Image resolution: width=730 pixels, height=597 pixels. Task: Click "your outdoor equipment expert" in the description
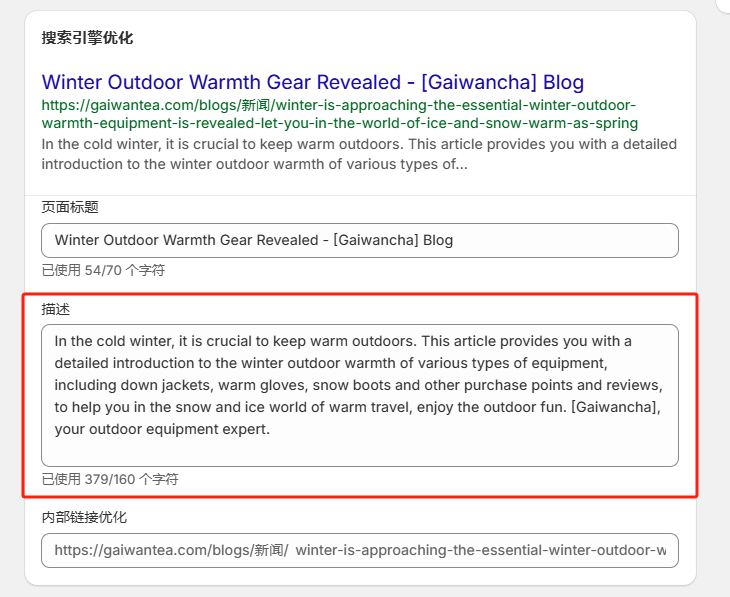[162, 429]
